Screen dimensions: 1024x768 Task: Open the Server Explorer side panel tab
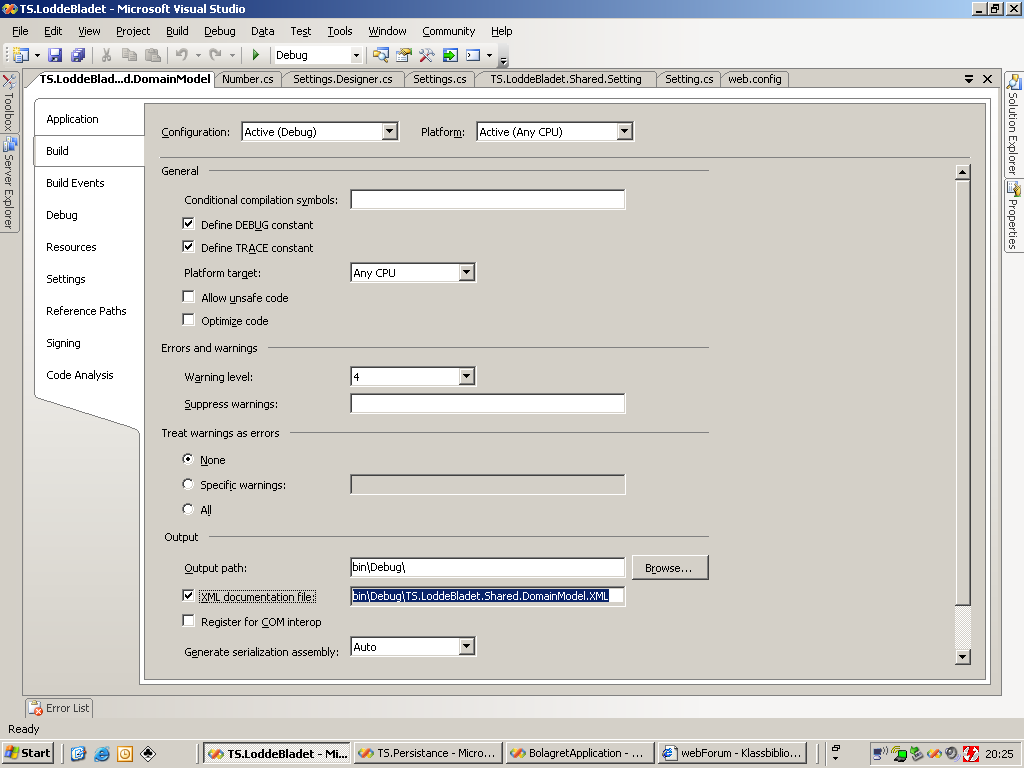pyautogui.click(x=8, y=184)
